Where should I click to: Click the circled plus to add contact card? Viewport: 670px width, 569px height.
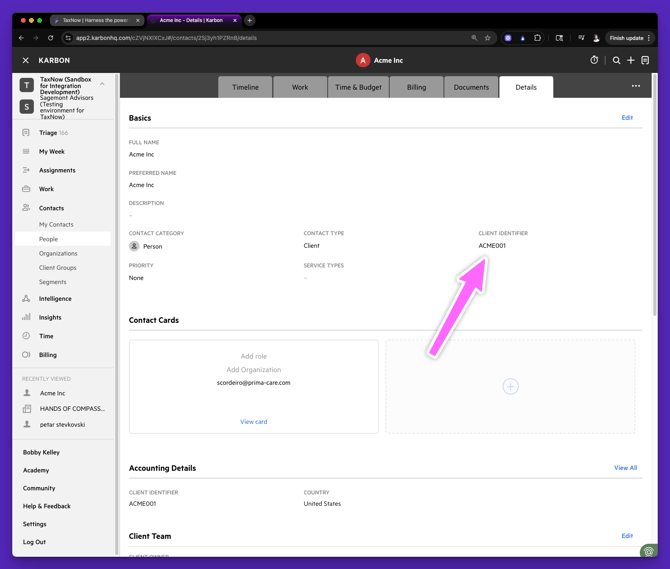click(x=510, y=387)
